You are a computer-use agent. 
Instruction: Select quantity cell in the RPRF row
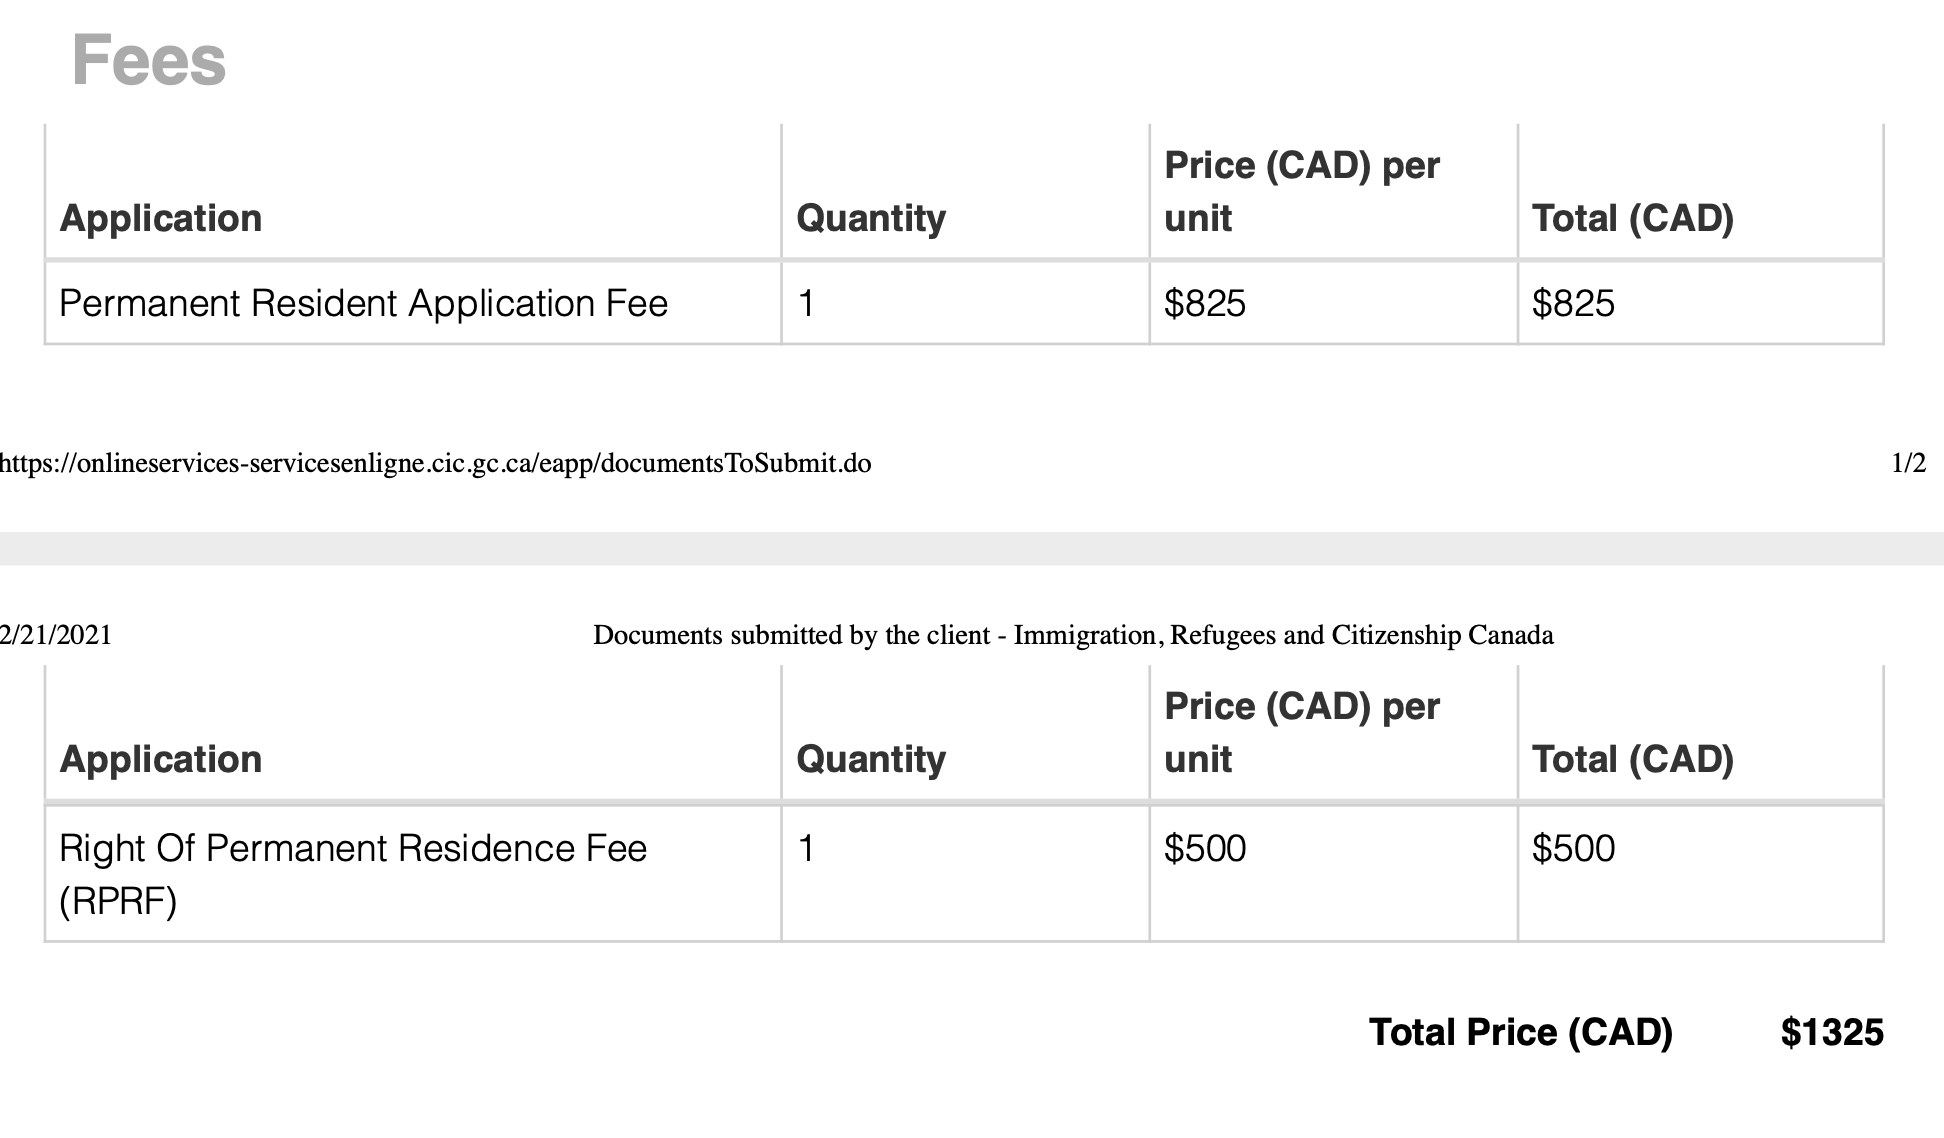tap(806, 849)
